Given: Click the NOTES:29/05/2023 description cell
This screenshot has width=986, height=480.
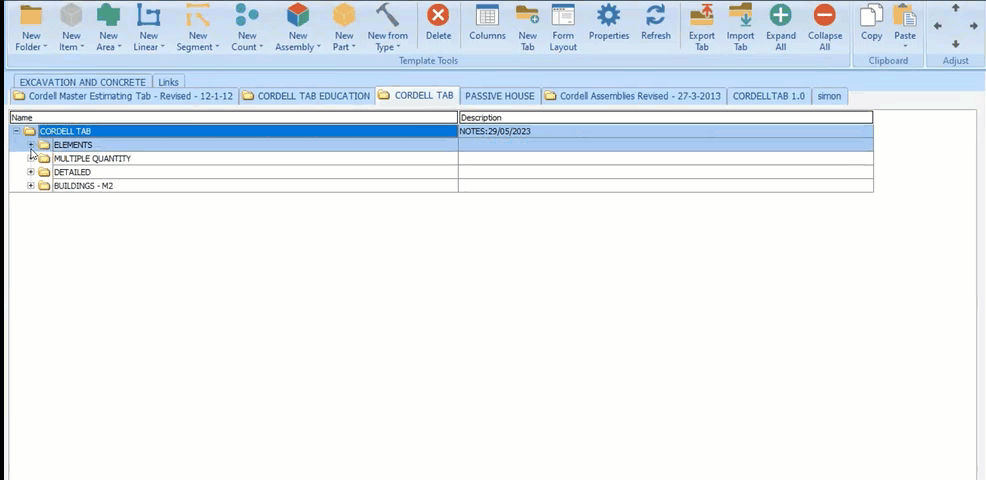Looking at the screenshot, I should click(666, 131).
